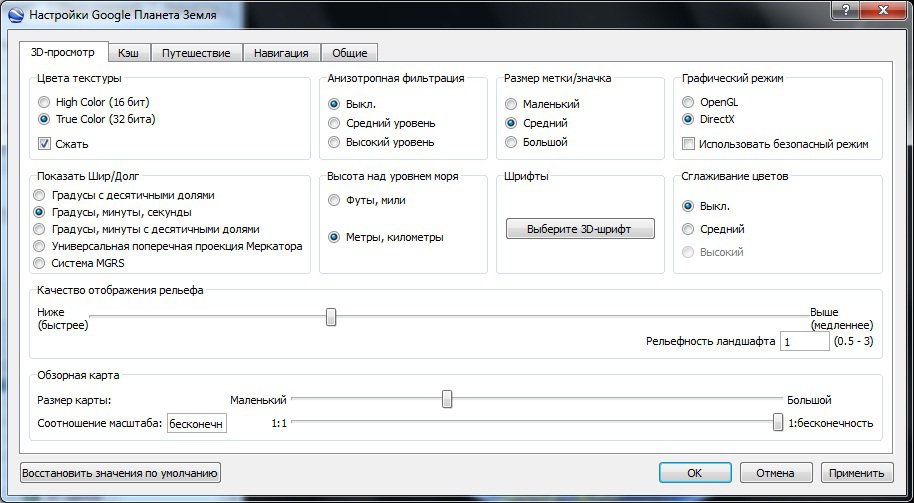Select Средний label/icon size
914x503 pixels.
(537, 123)
